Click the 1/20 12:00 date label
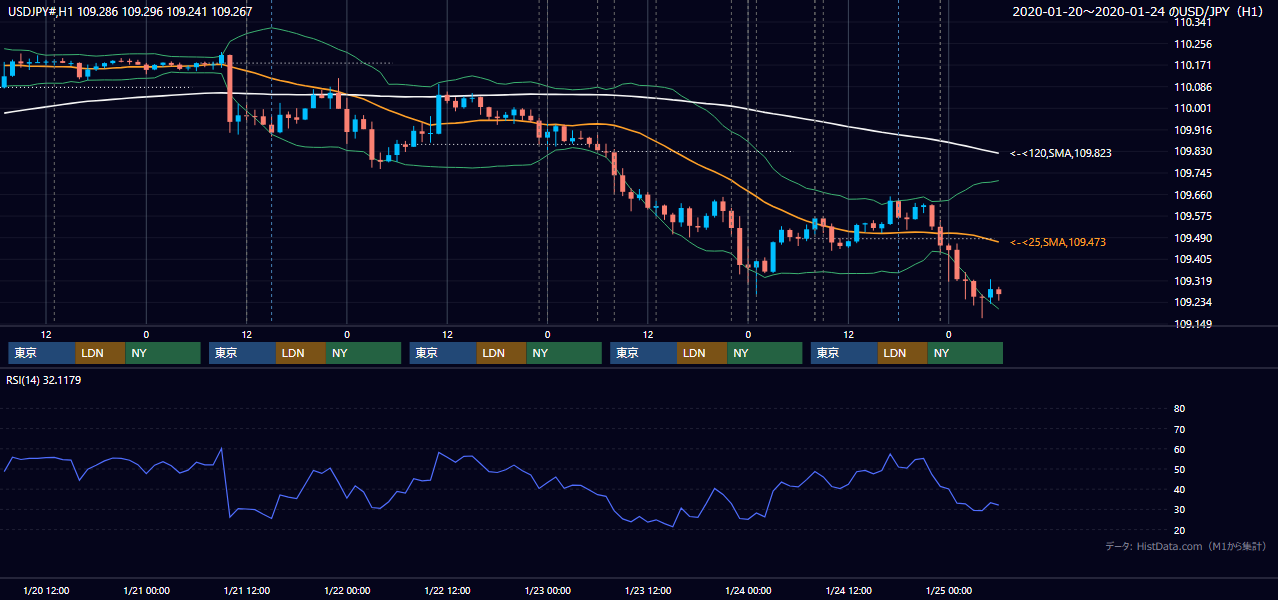The image size is (1278, 600). [45, 590]
